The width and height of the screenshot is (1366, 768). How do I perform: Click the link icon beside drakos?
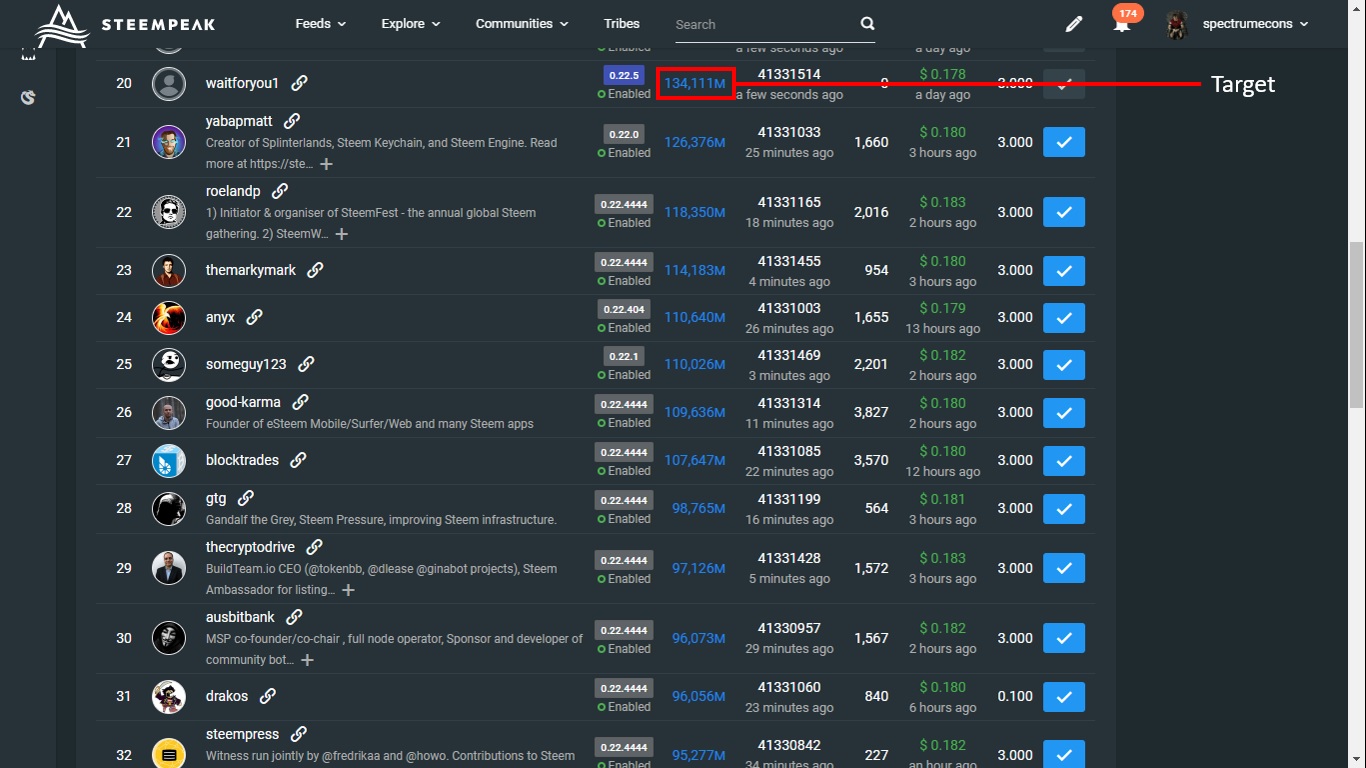[268, 696]
